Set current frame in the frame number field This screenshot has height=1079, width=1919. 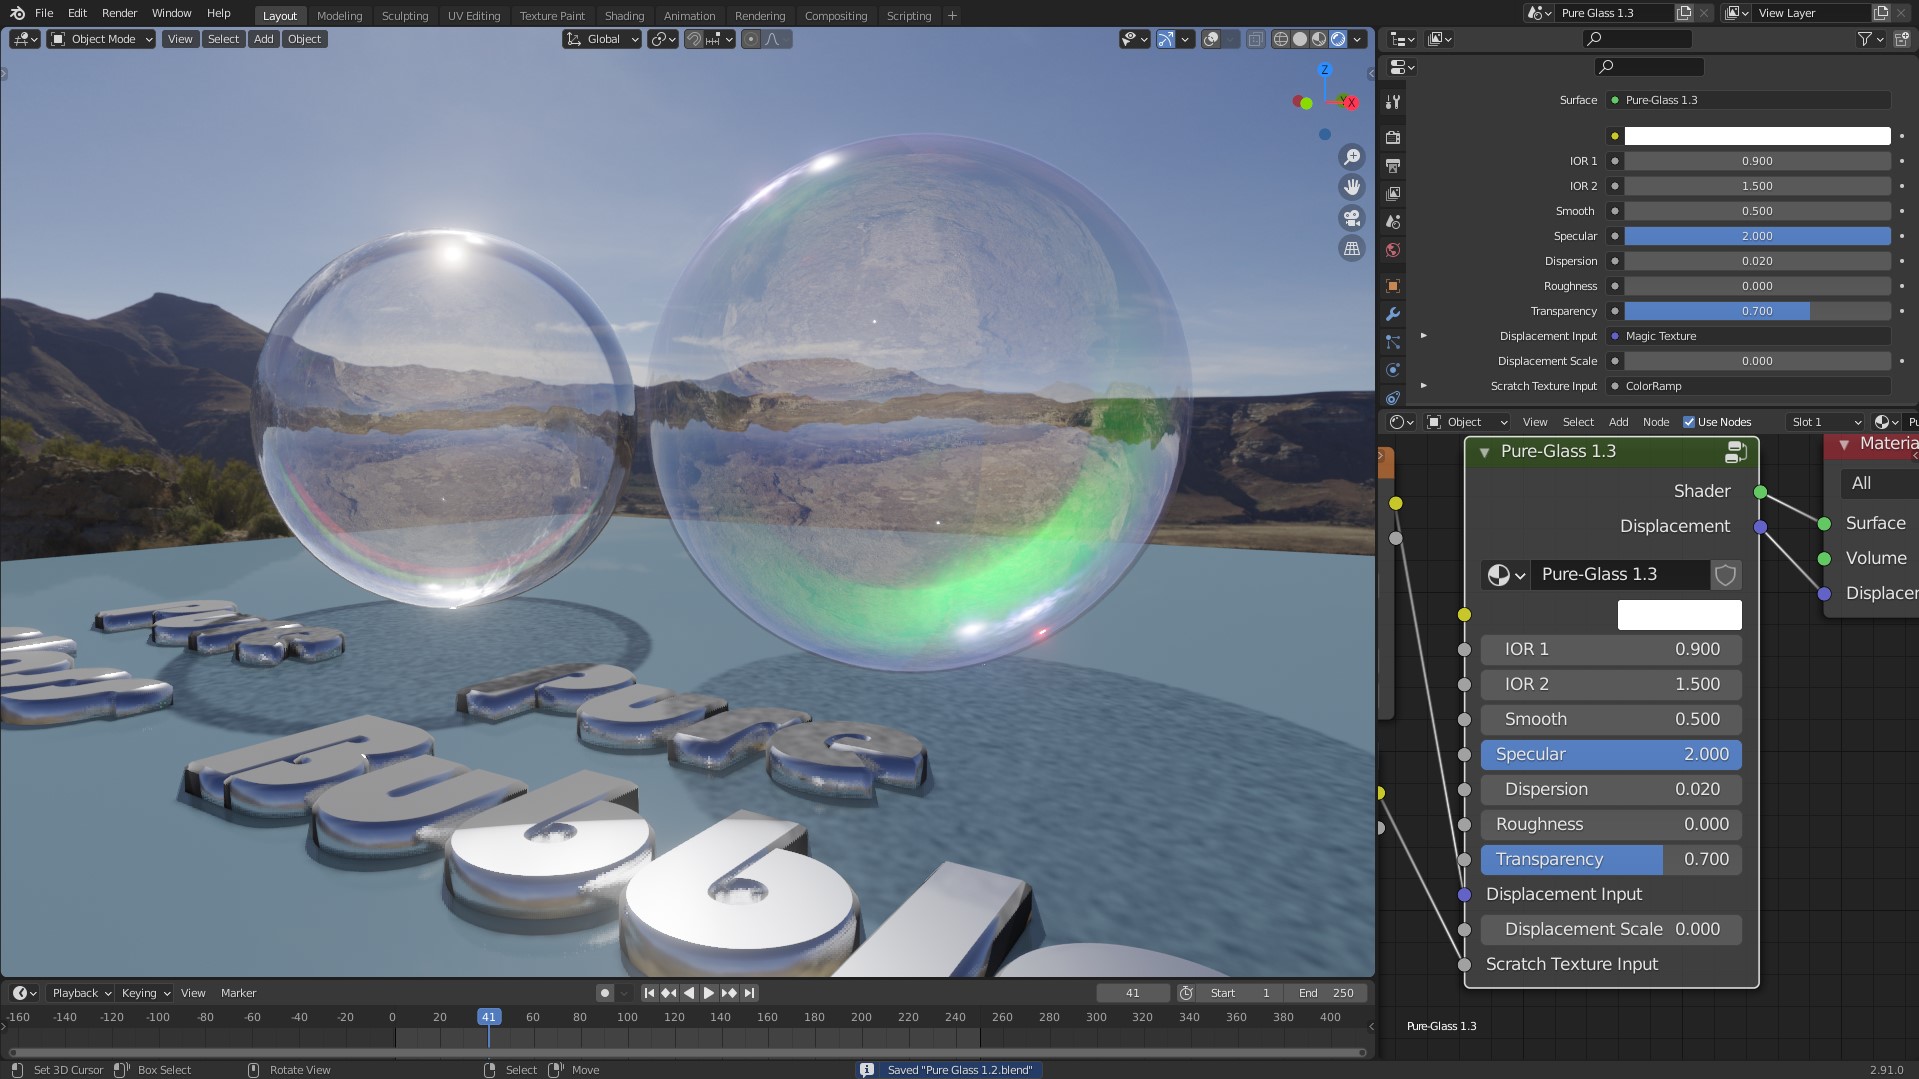coord(1133,992)
